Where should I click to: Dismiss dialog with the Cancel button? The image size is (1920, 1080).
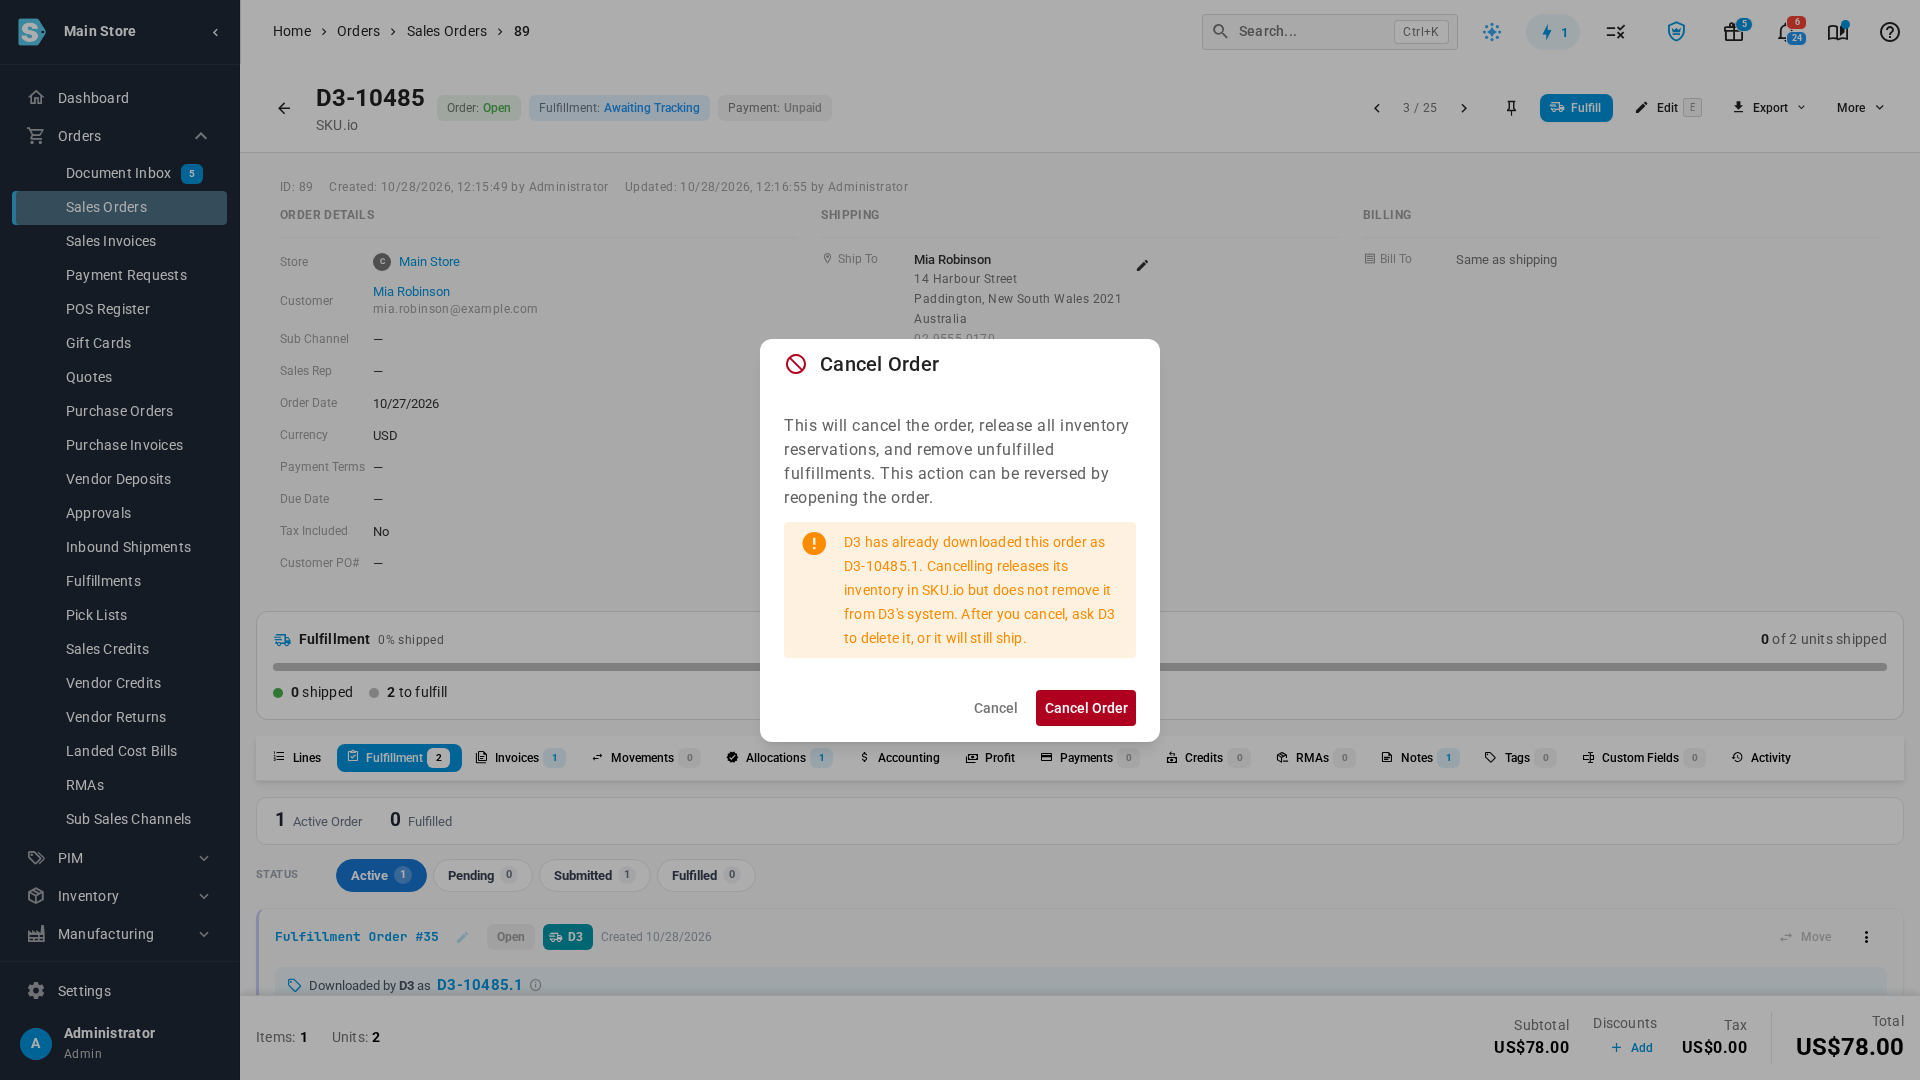pyautogui.click(x=995, y=708)
